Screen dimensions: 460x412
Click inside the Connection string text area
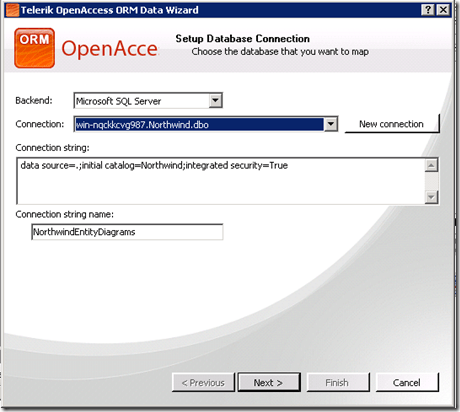click(221, 181)
